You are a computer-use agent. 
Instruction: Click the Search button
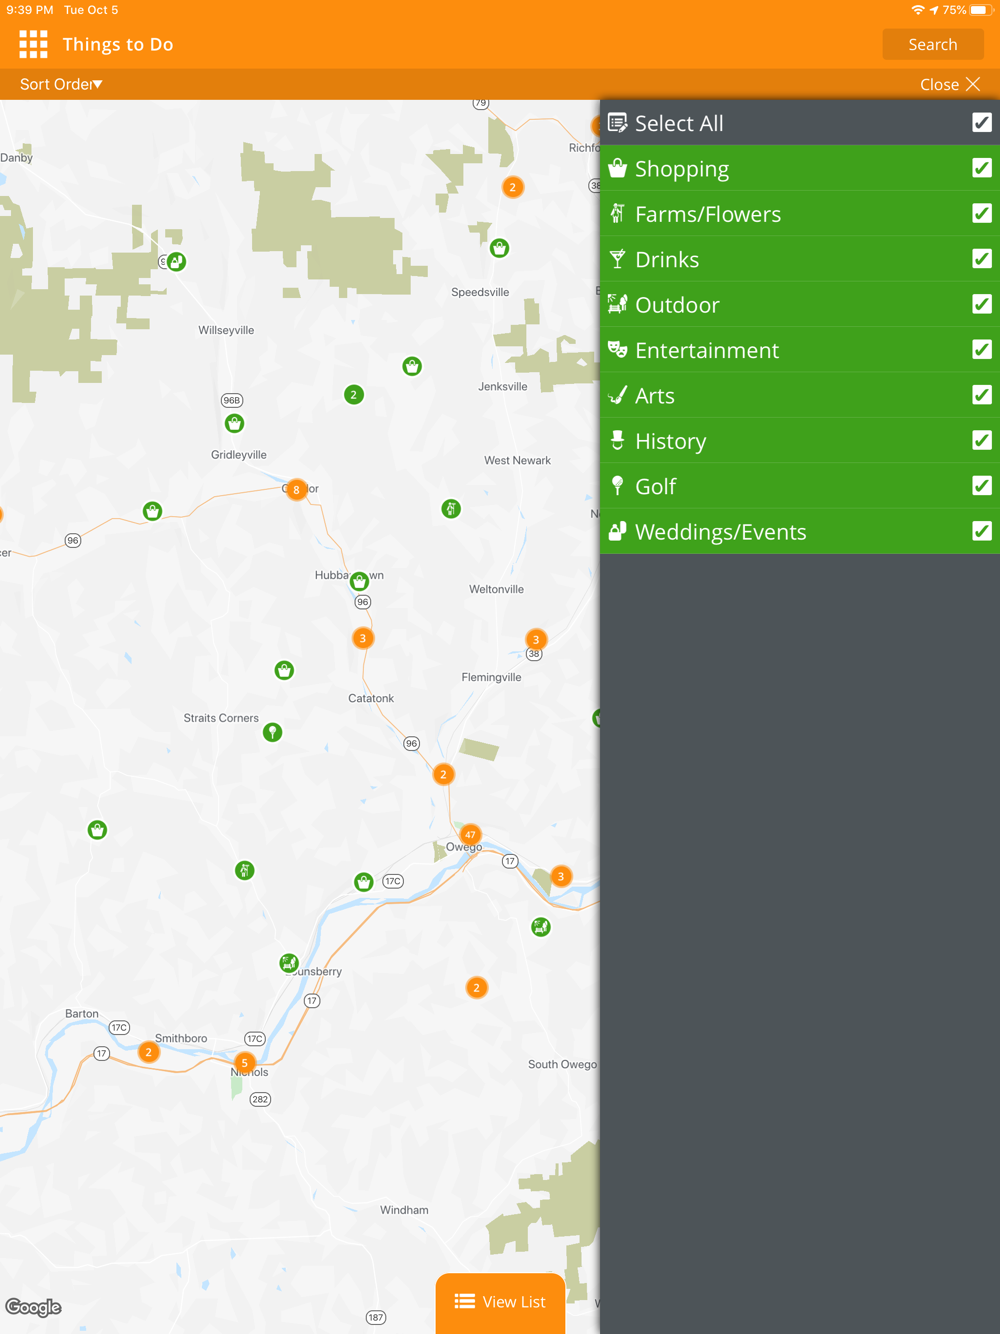(x=932, y=44)
